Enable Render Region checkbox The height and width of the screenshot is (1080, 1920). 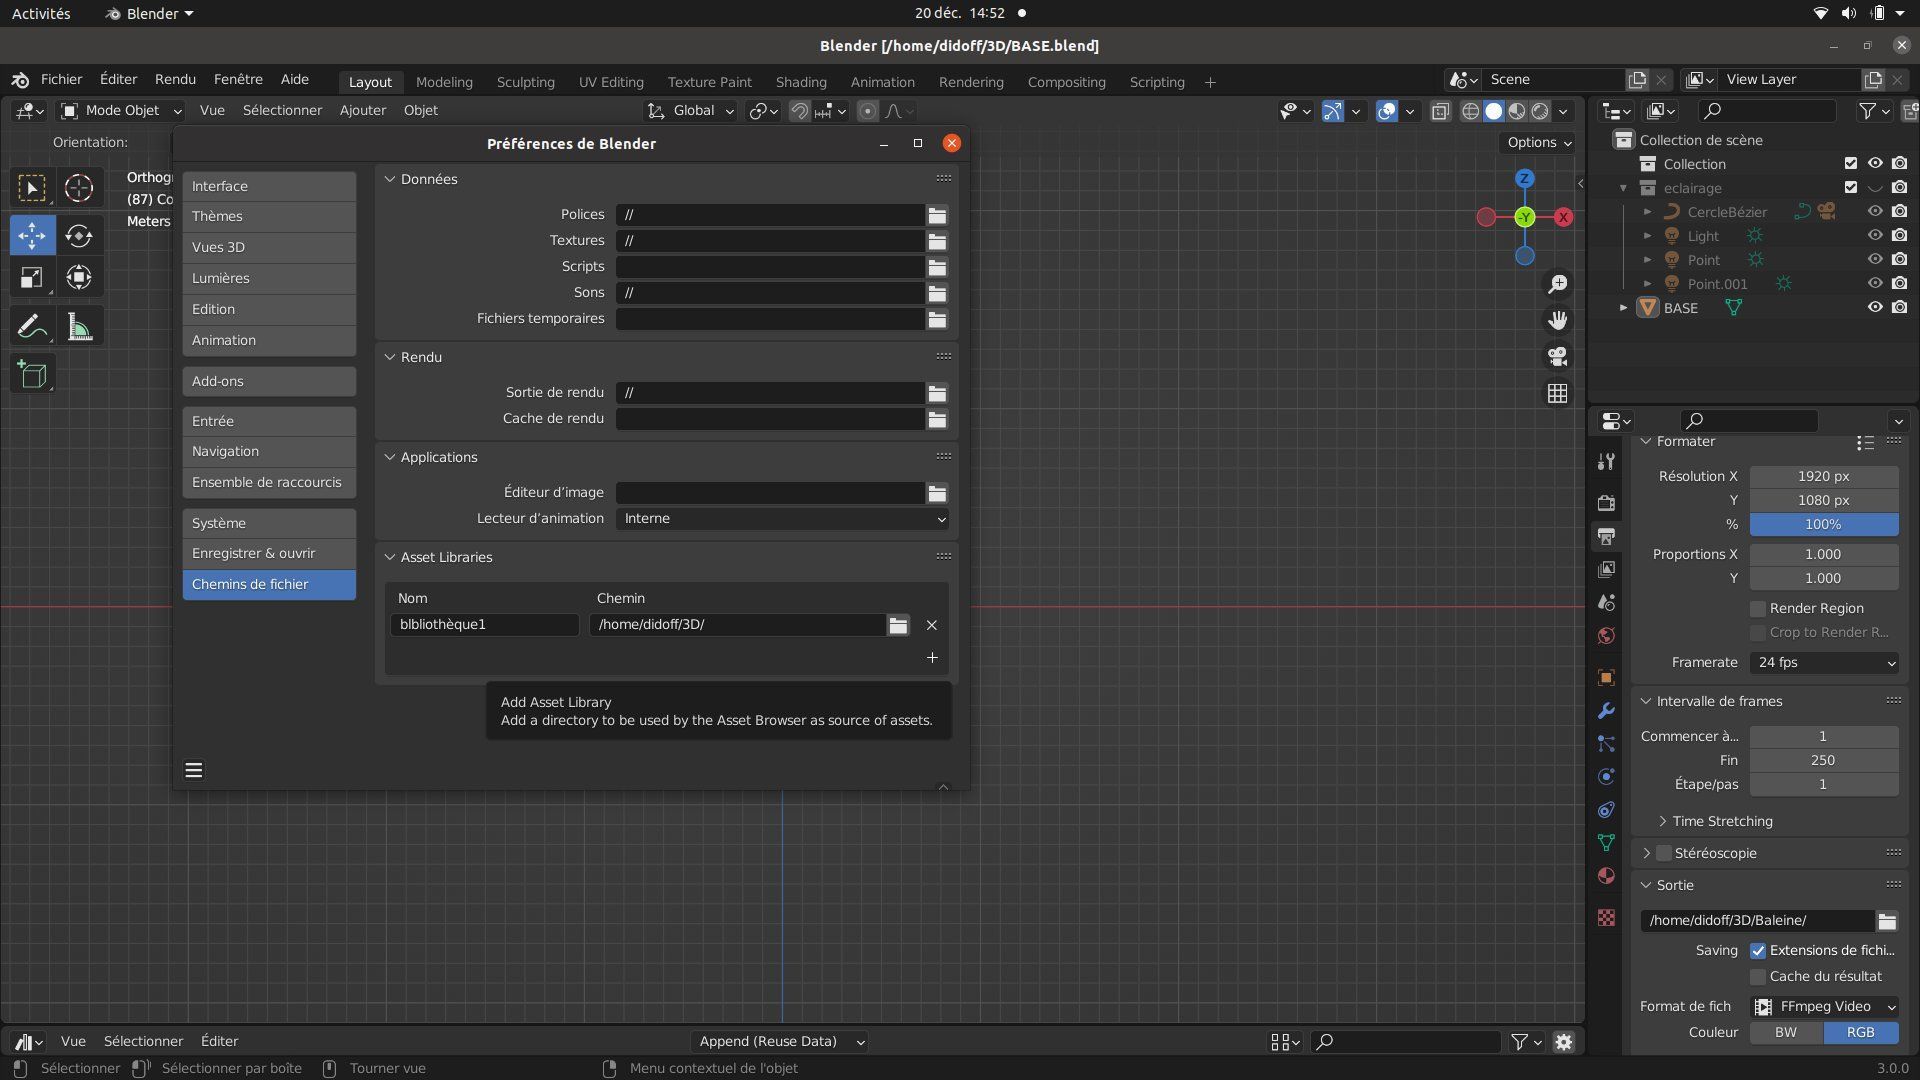(x=1757, y=609)
